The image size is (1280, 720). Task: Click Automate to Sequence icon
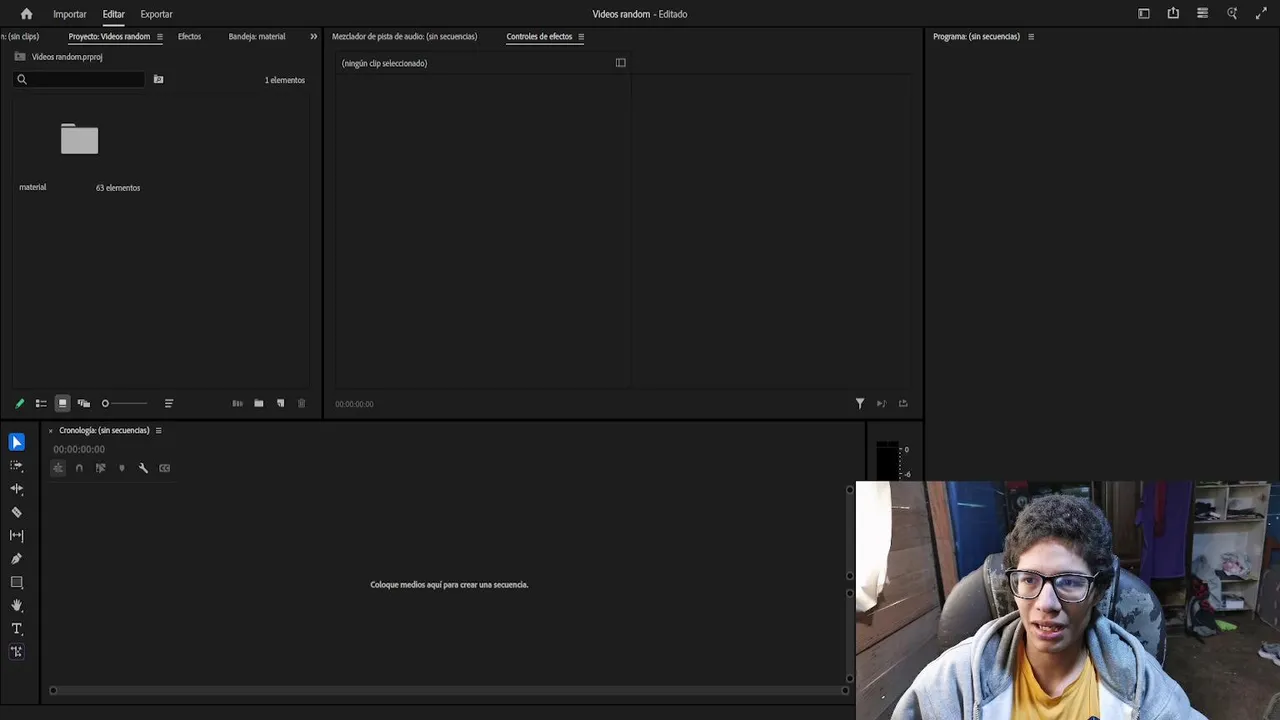pos(237,404)
